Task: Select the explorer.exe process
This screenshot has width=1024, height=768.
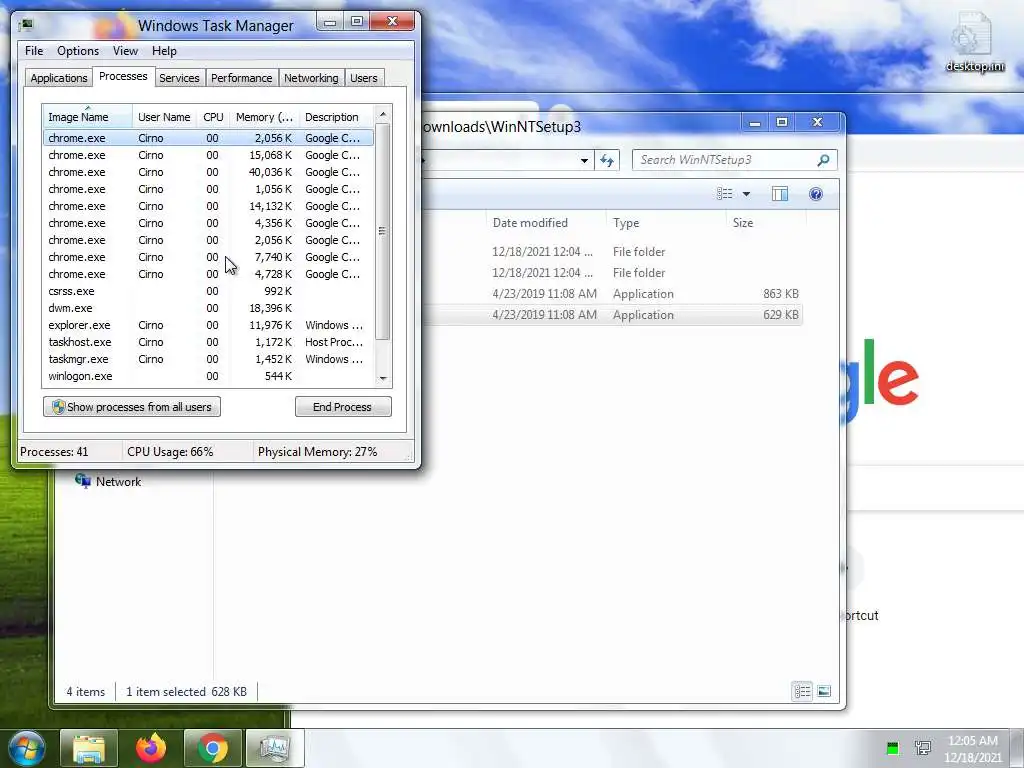Action: 208,325
